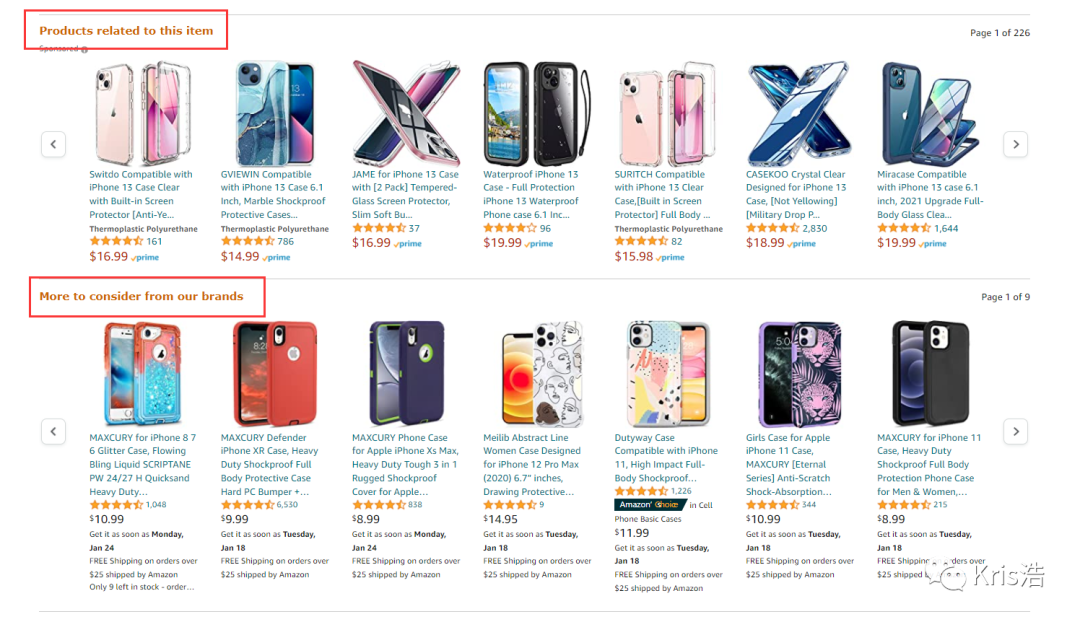The height and width of the screenshot is (622, 1080).
Task: Click the Sponsored info icon
Action: [x=85, y=49]
